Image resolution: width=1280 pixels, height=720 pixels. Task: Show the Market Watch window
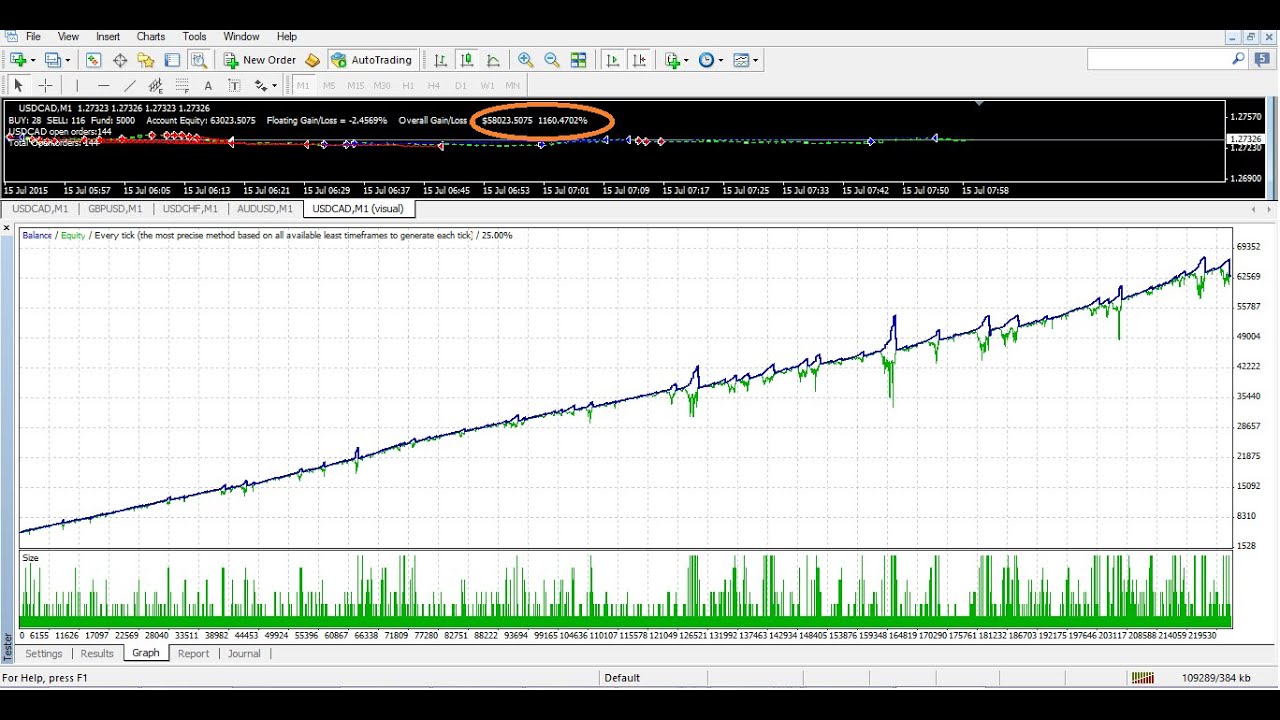point(94,60)
